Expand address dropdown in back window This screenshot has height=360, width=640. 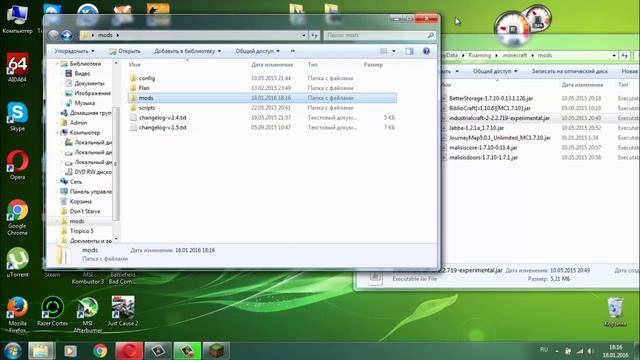point(614,56)
